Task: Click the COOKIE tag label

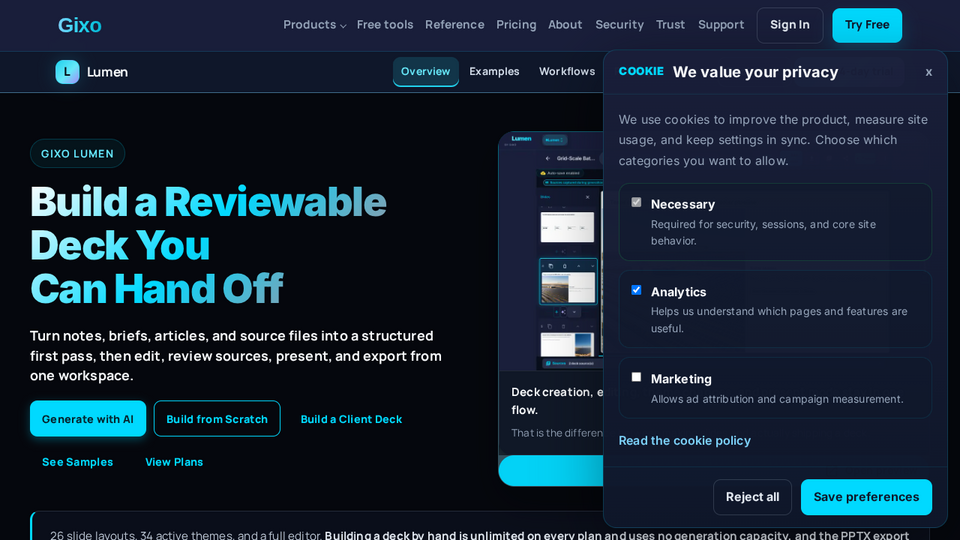Action: point(641,71)
